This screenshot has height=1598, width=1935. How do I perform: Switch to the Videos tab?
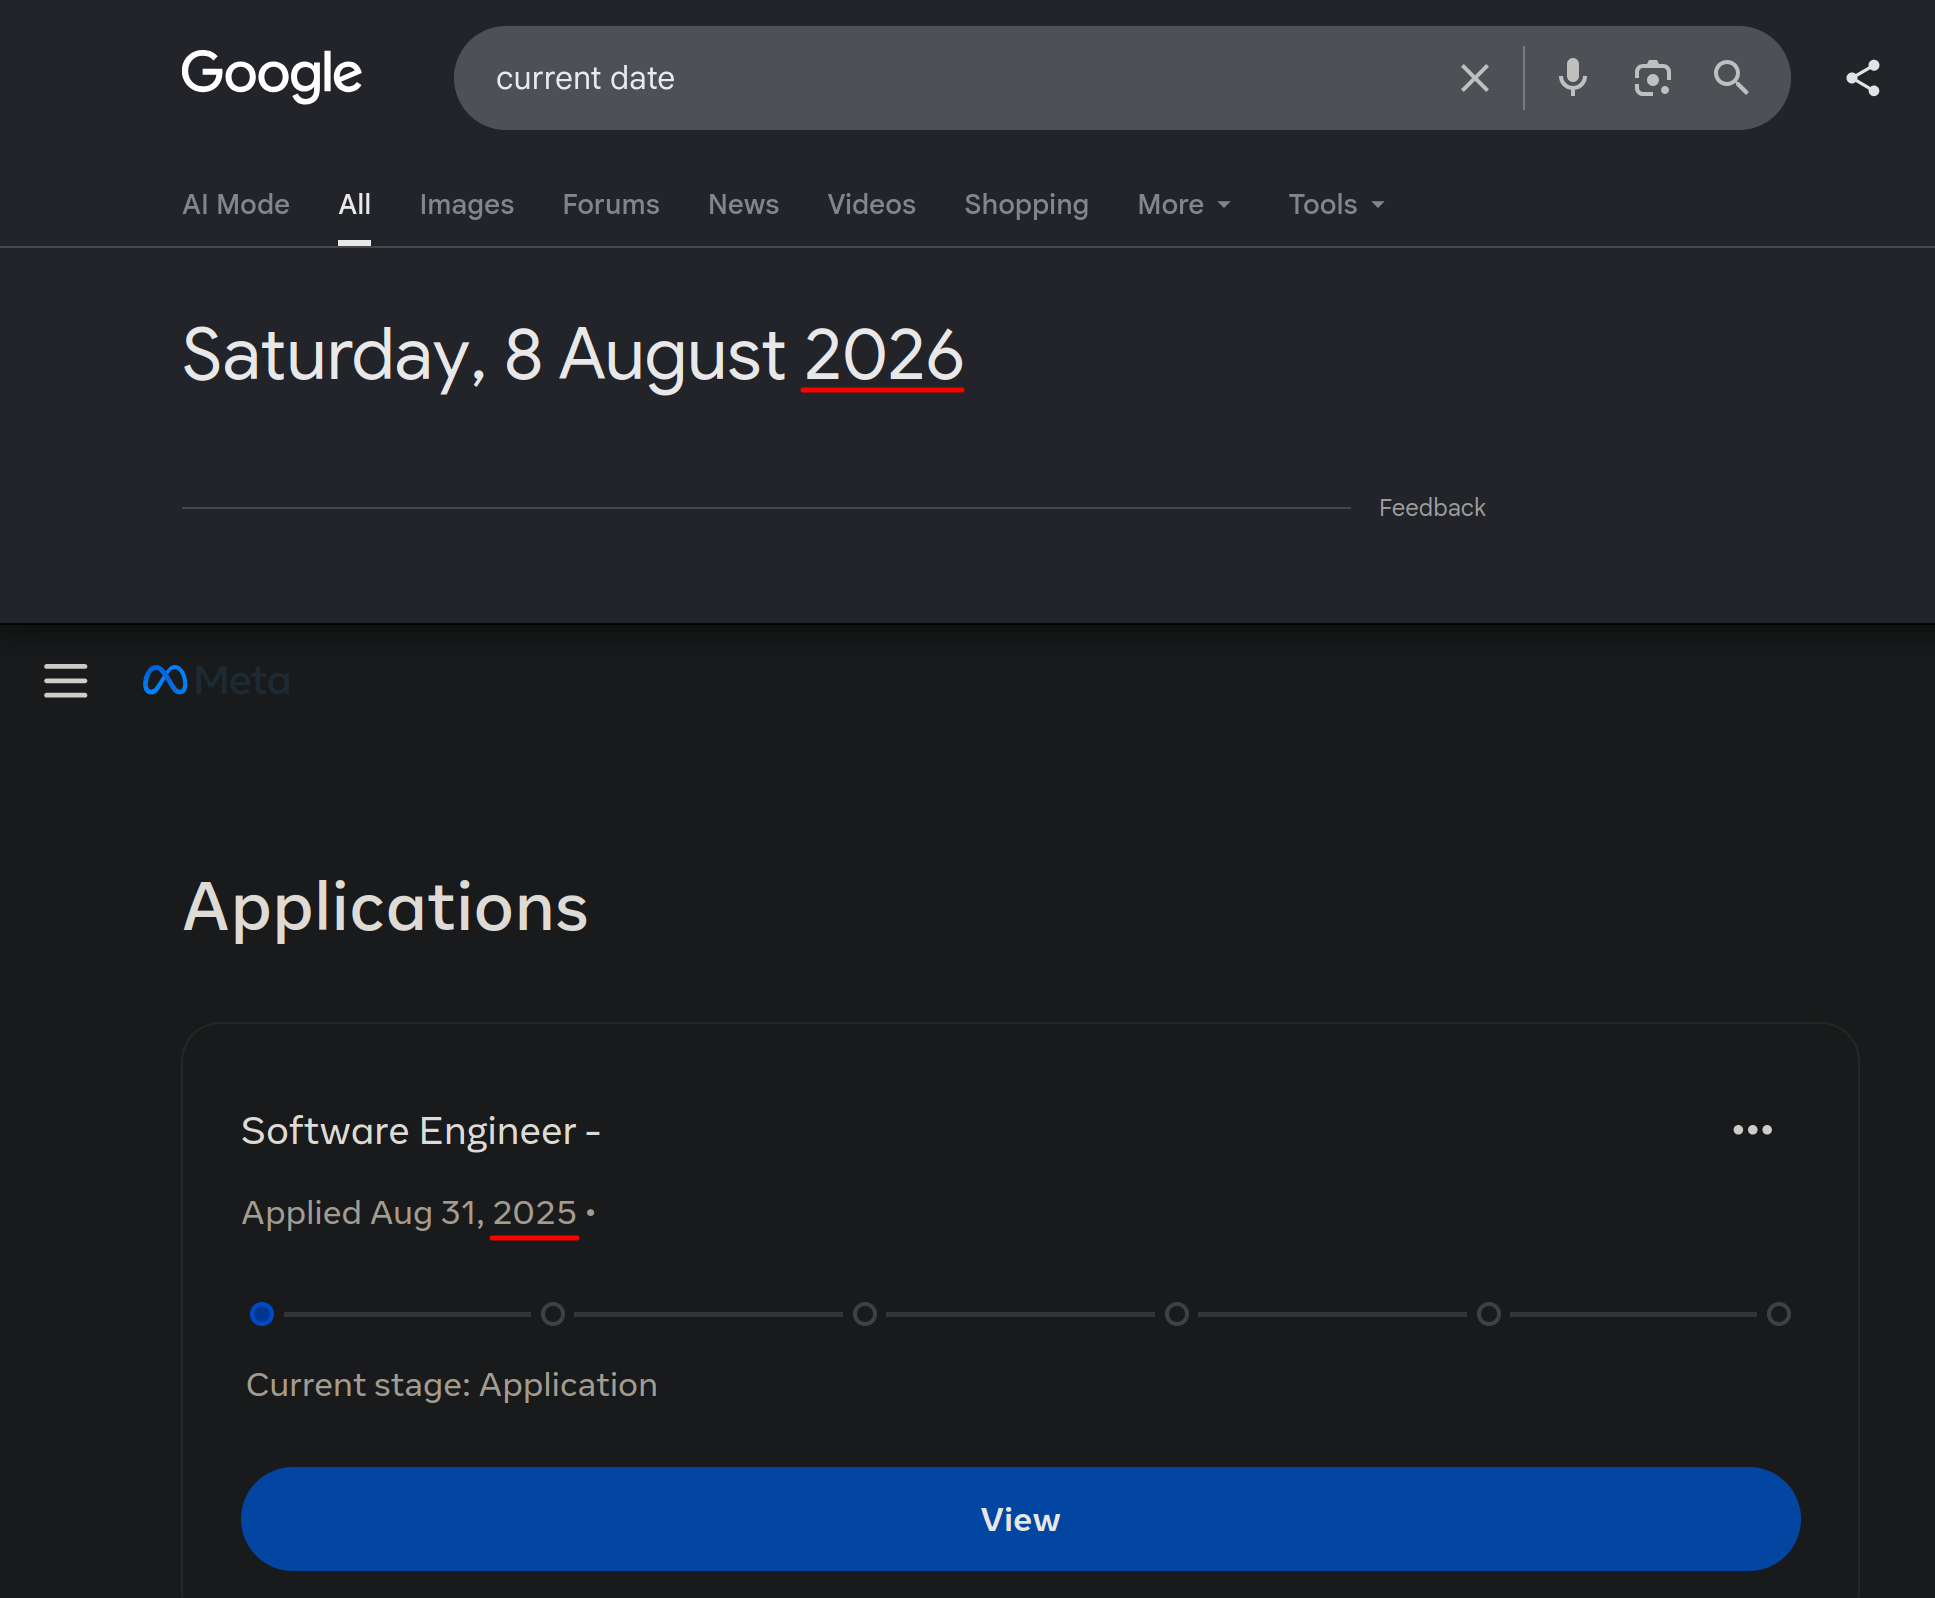click(x=872, y=204)
